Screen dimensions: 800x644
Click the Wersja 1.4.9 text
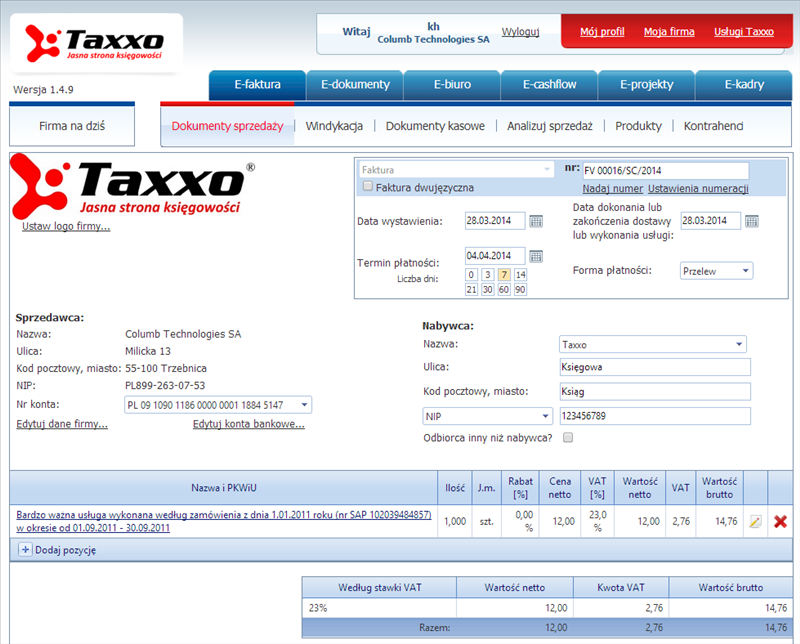point(43,90)
